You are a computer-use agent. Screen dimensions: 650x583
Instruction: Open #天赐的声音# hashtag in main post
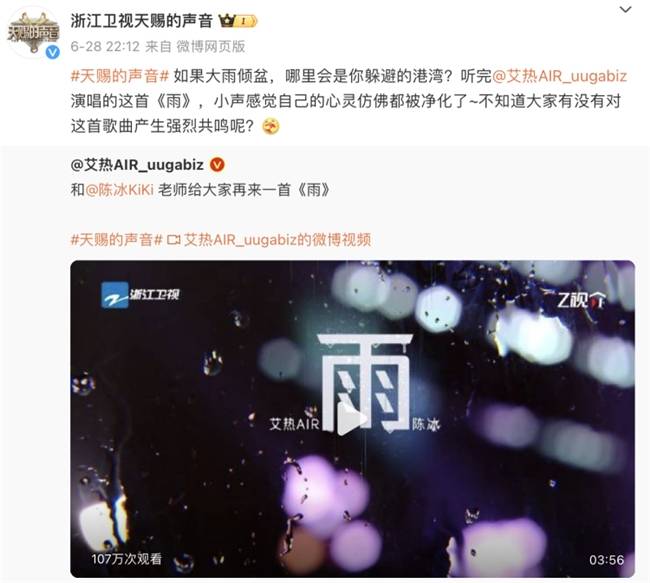[120, 76]
